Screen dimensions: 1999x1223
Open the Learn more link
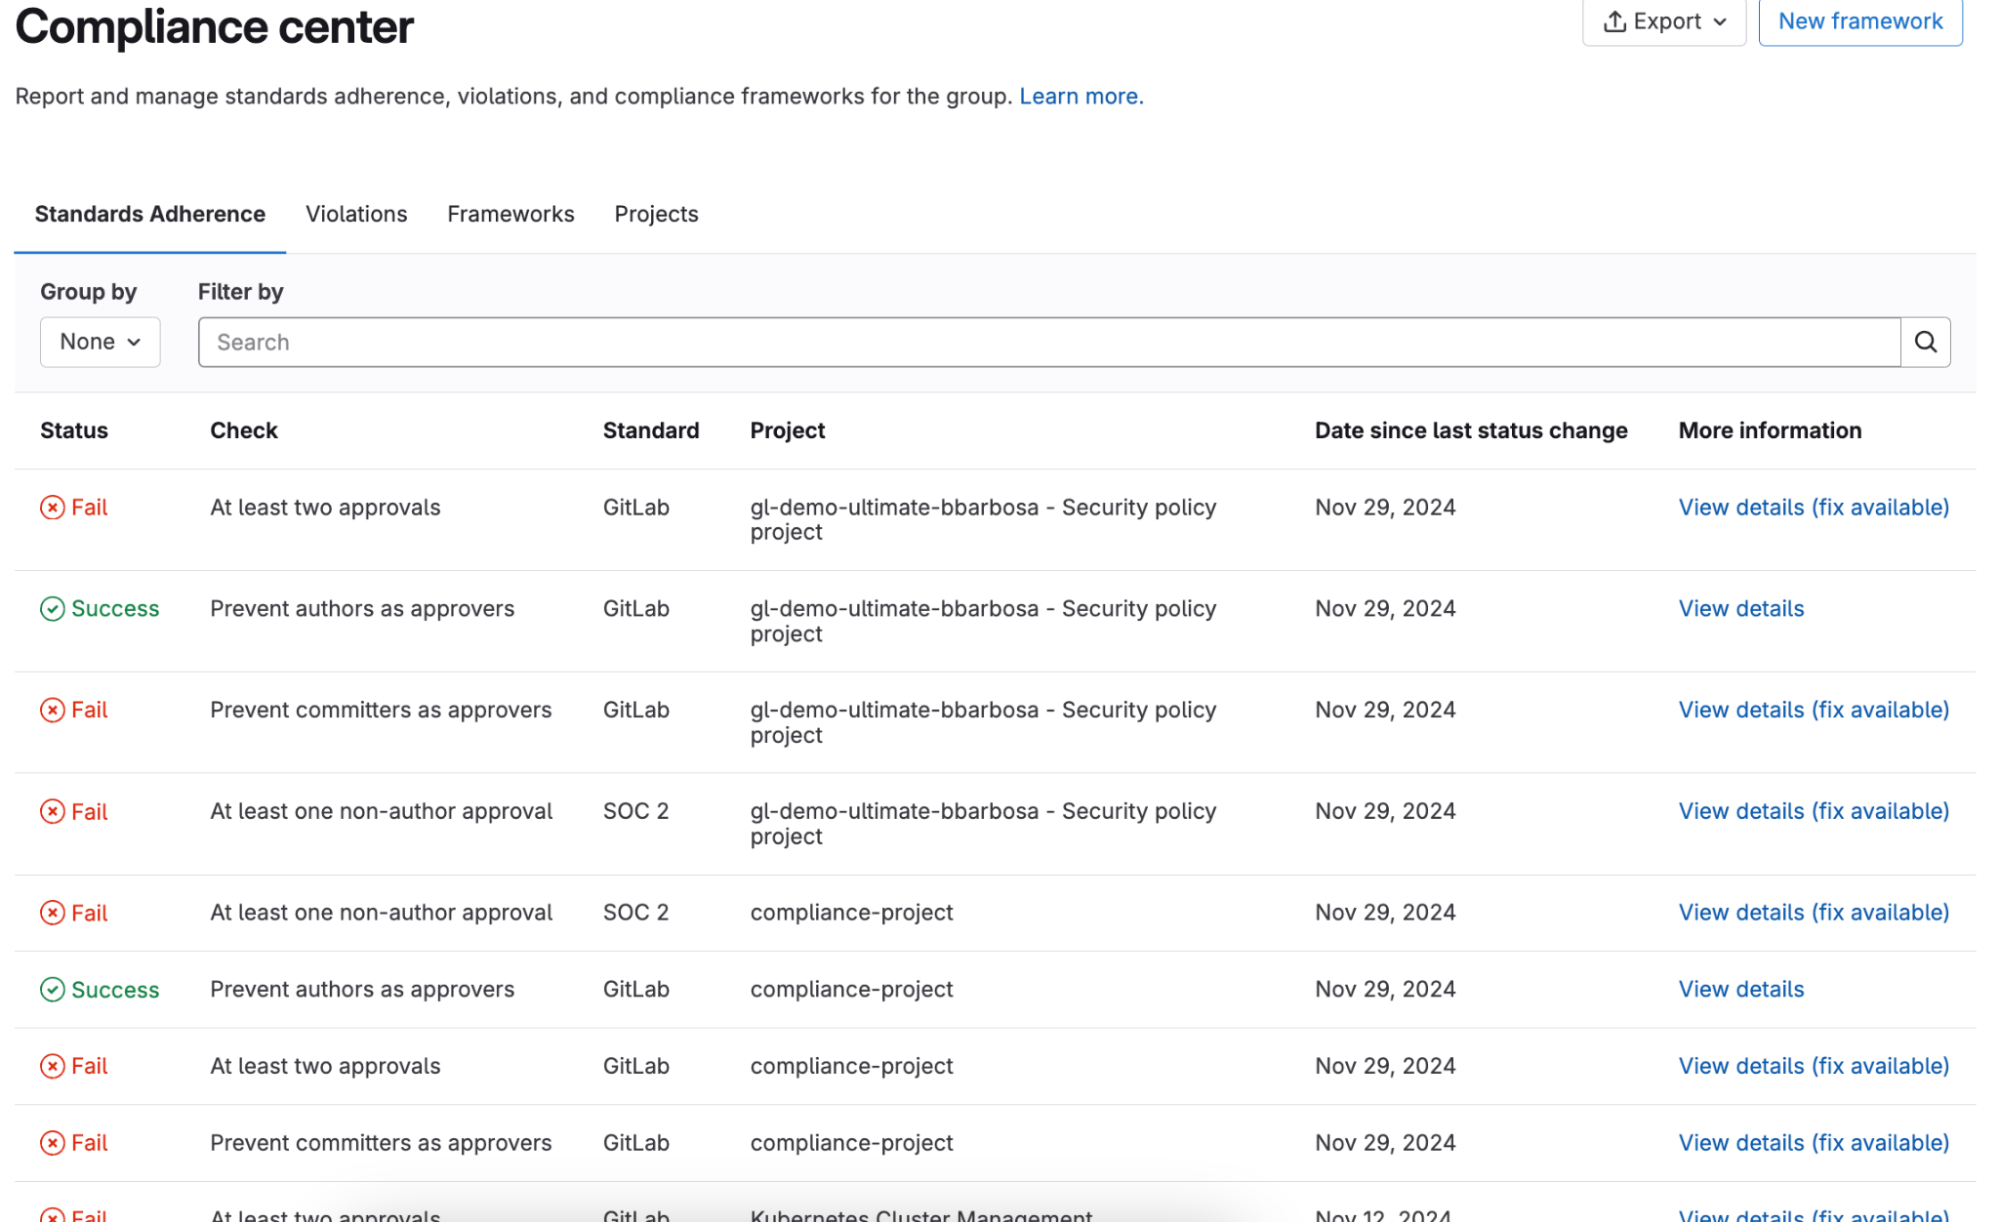click(x=1080, y=96)
